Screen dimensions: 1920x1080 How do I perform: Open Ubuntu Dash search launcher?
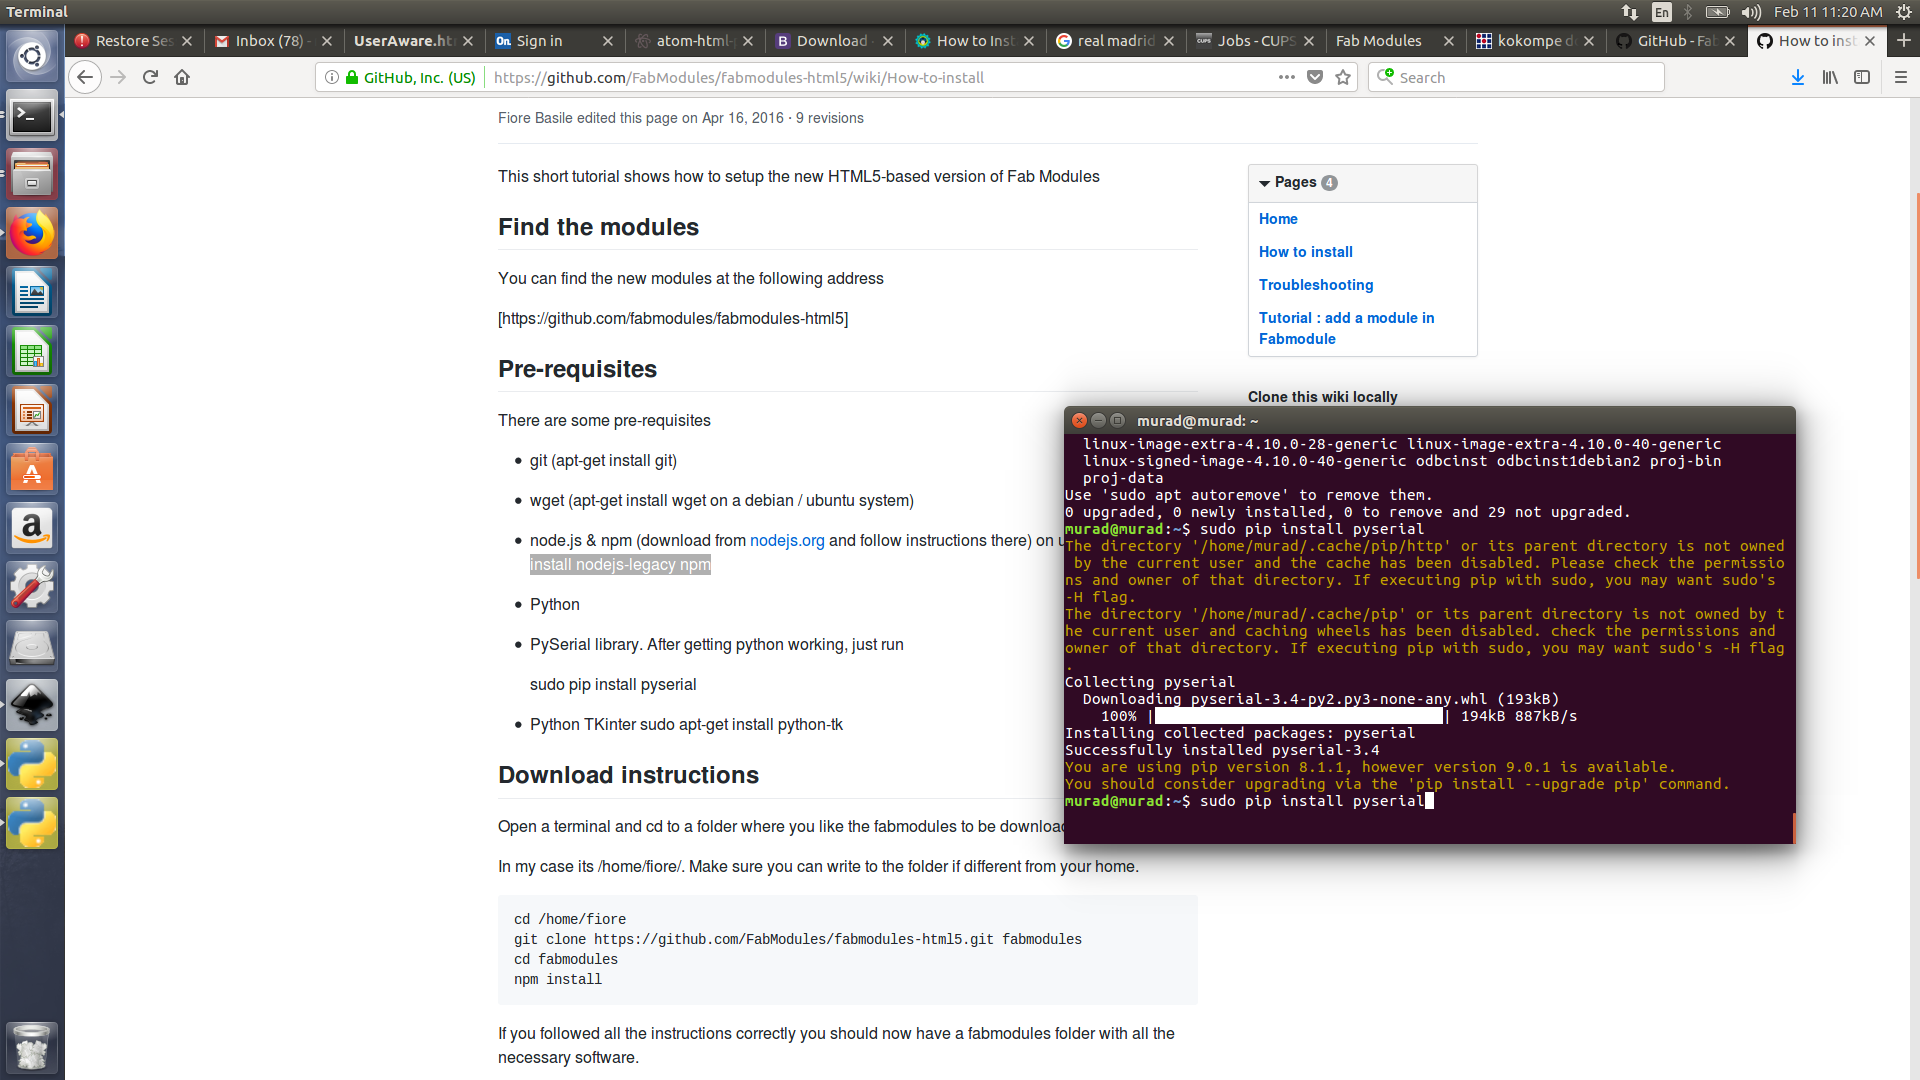[32, 55]
